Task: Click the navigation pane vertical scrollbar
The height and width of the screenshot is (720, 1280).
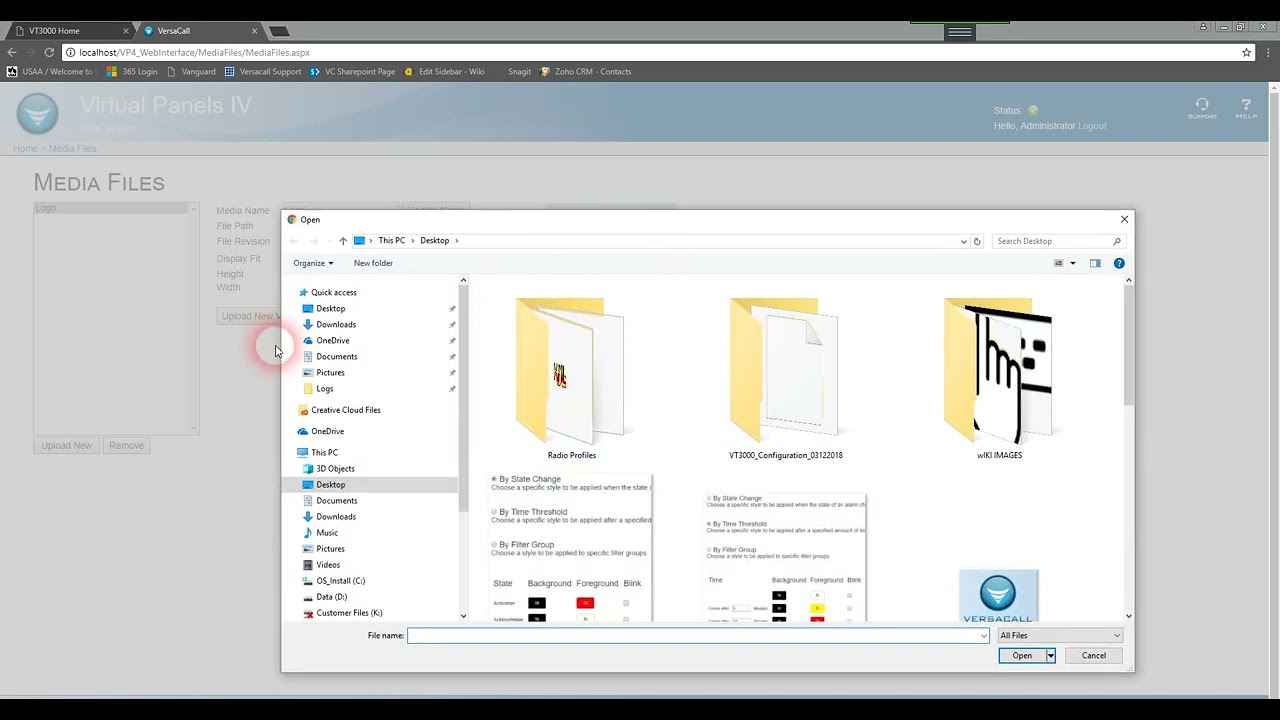Action: pos(463,448)
